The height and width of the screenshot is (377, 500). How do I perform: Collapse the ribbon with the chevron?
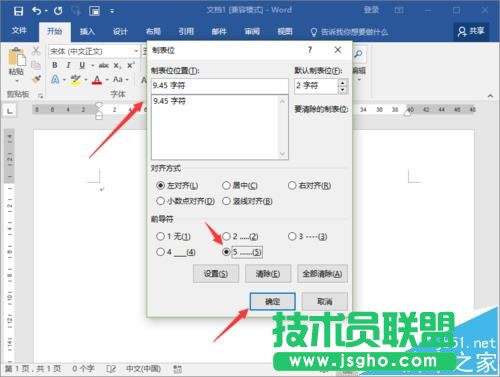(x=490, y=96)
